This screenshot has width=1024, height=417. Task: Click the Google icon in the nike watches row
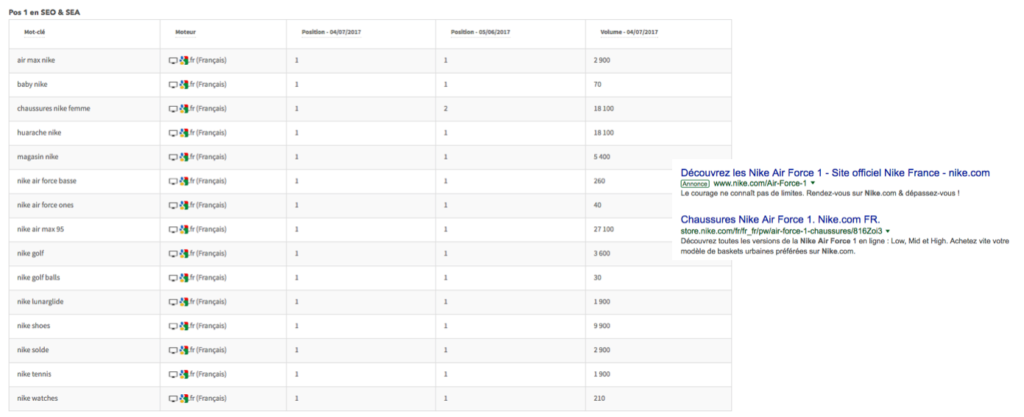point(184,398)
